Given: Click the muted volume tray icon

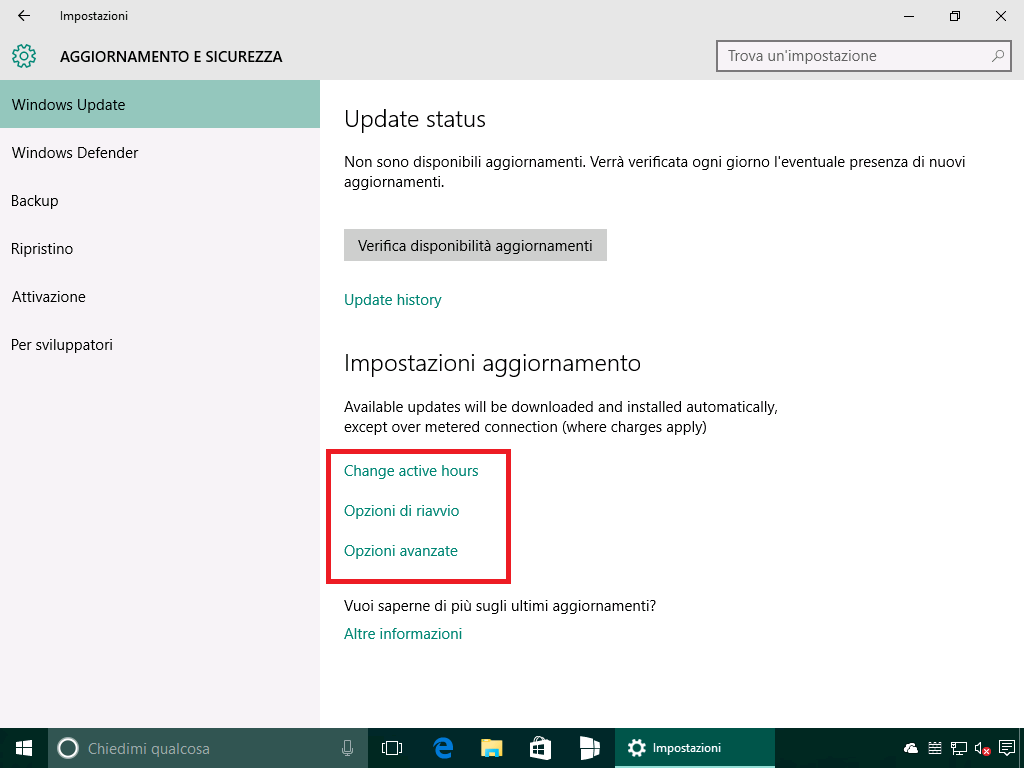Looking at the screenshot, I should point(982,748).
